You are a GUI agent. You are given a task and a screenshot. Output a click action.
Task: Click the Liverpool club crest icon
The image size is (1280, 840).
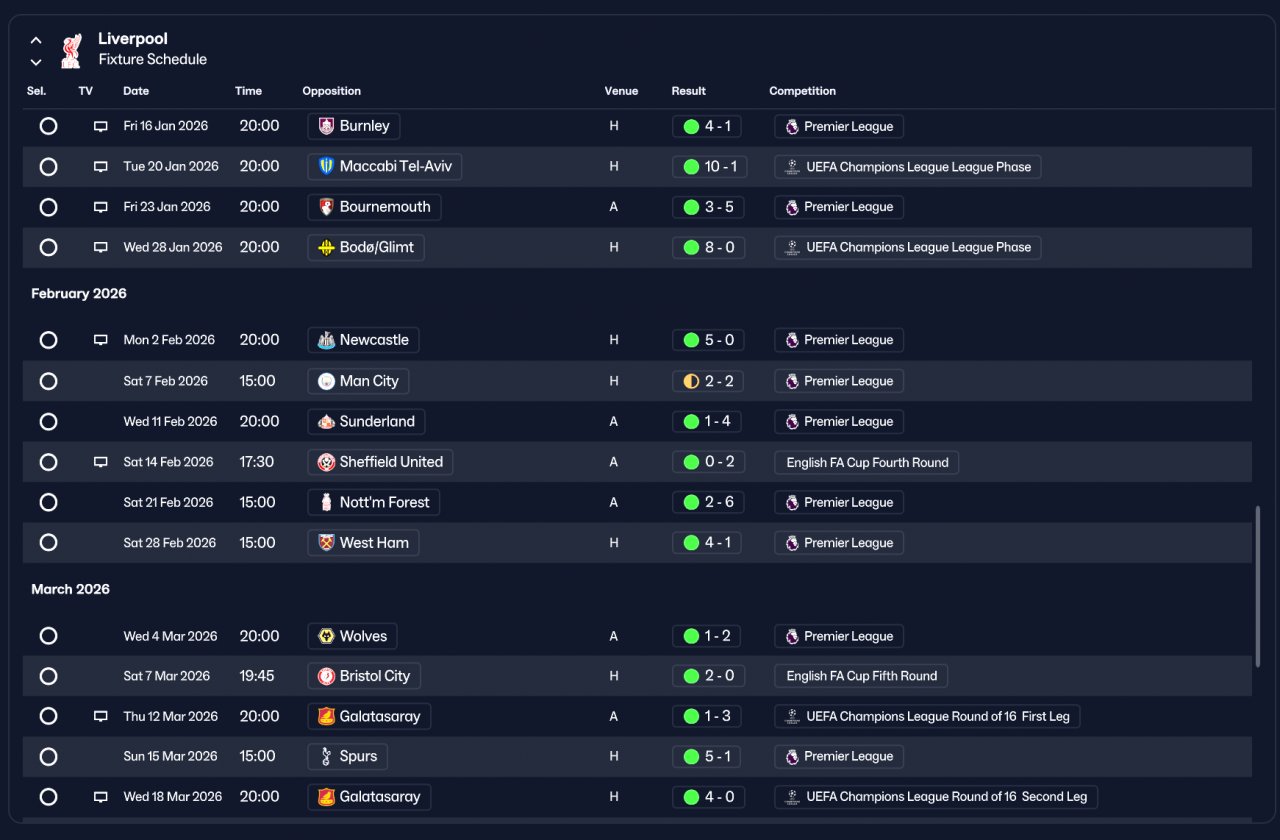(70, 50)
